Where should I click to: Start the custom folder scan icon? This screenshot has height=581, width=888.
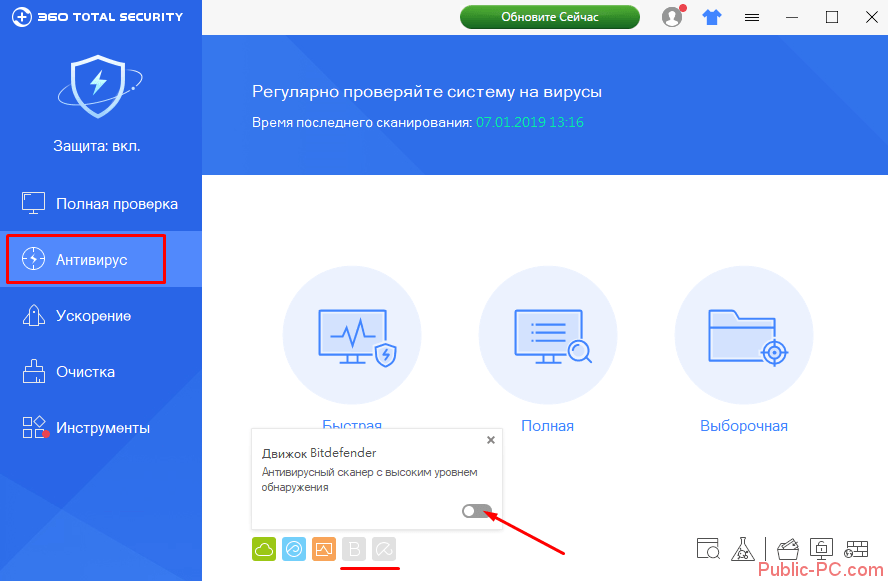[744, 335]
